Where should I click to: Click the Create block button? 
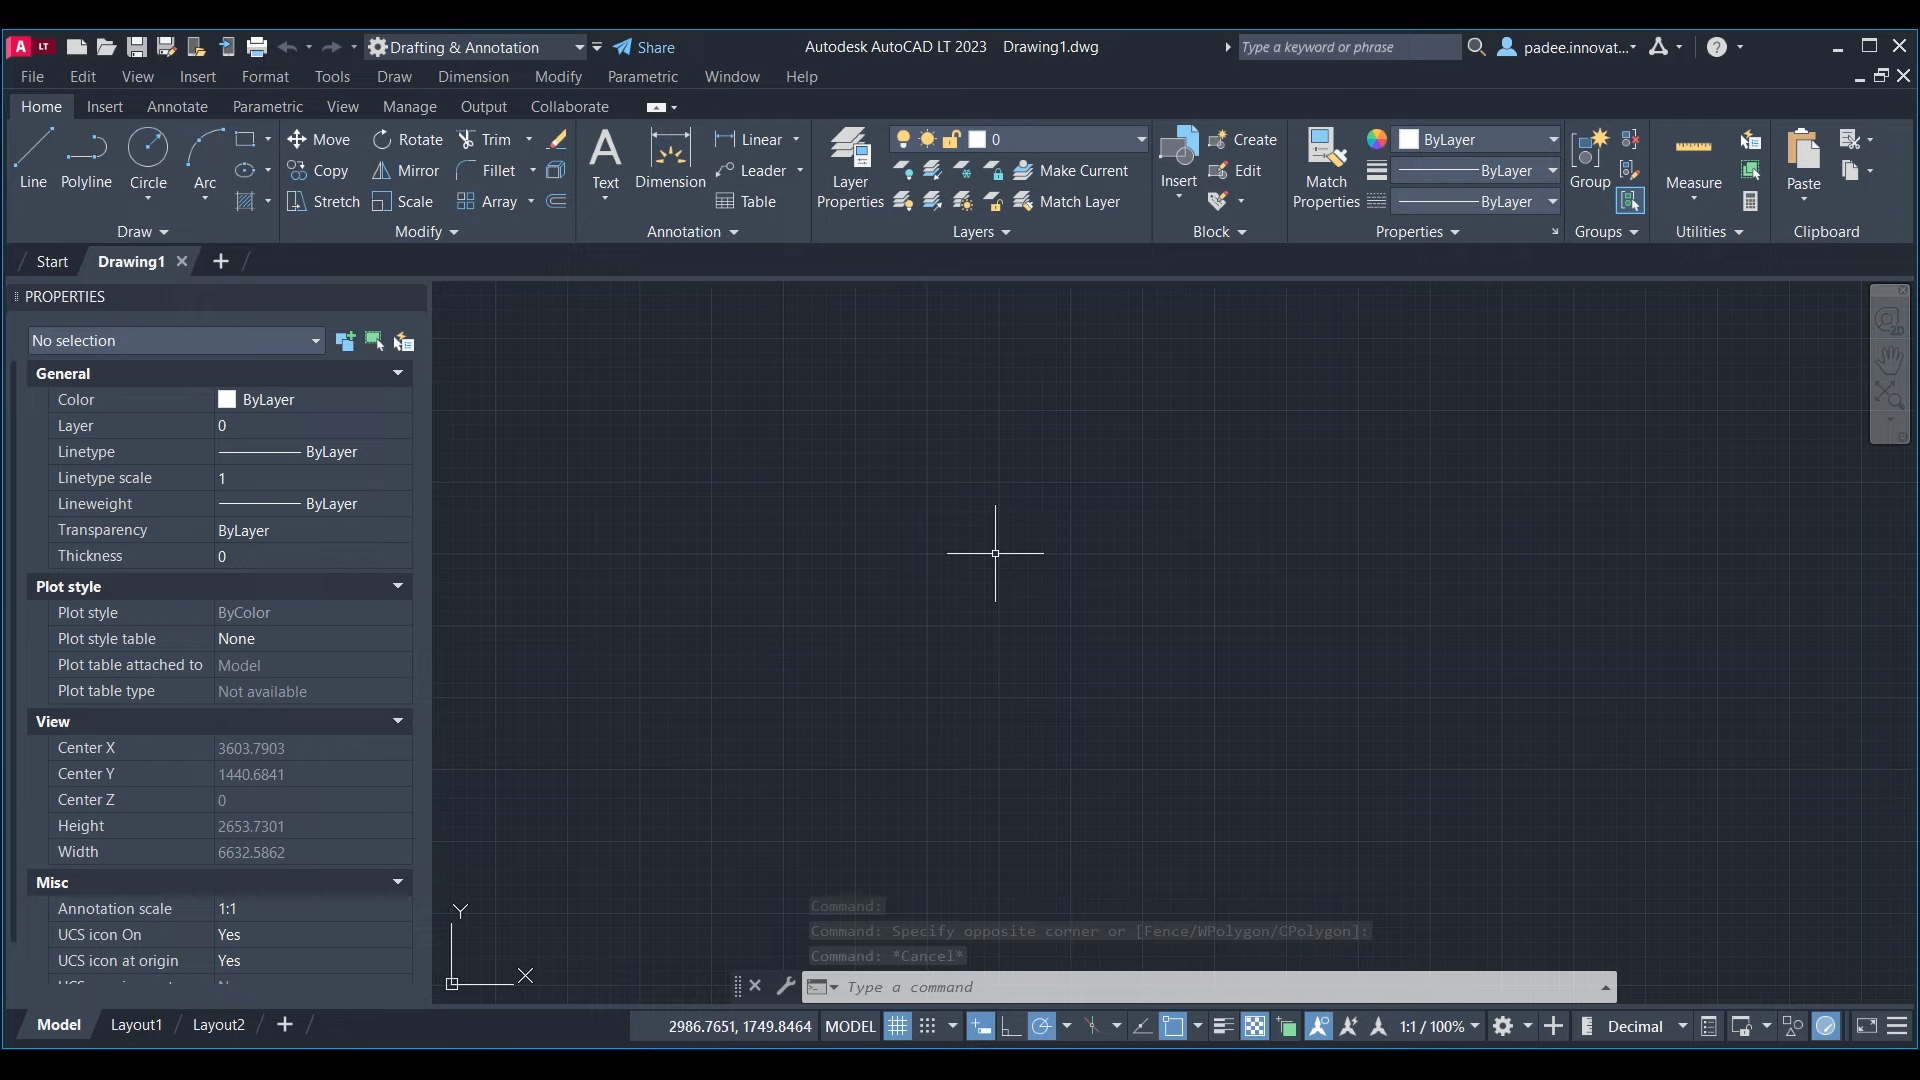coord(1240,138)
